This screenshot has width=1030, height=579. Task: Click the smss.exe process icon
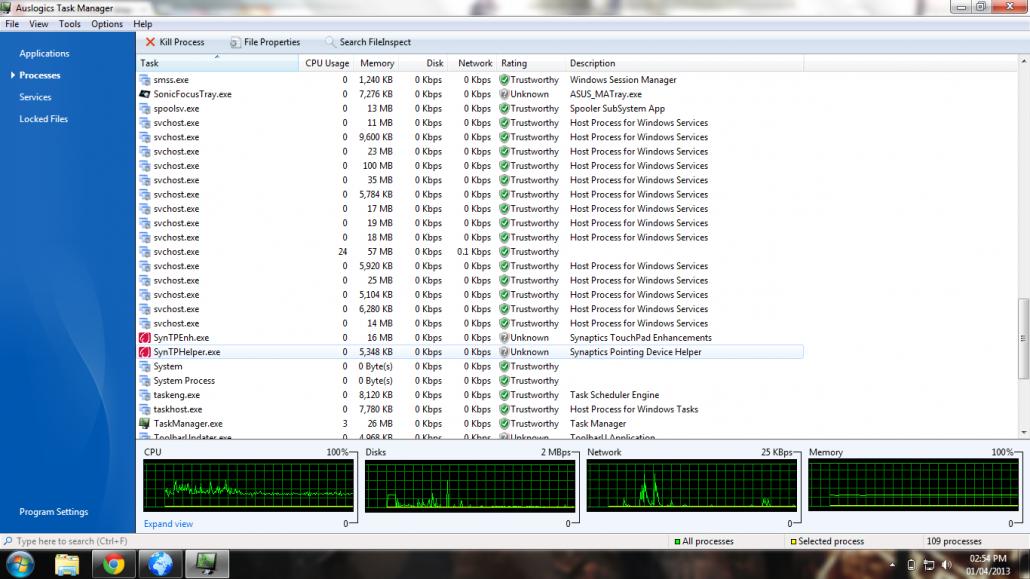pos(145,80)
